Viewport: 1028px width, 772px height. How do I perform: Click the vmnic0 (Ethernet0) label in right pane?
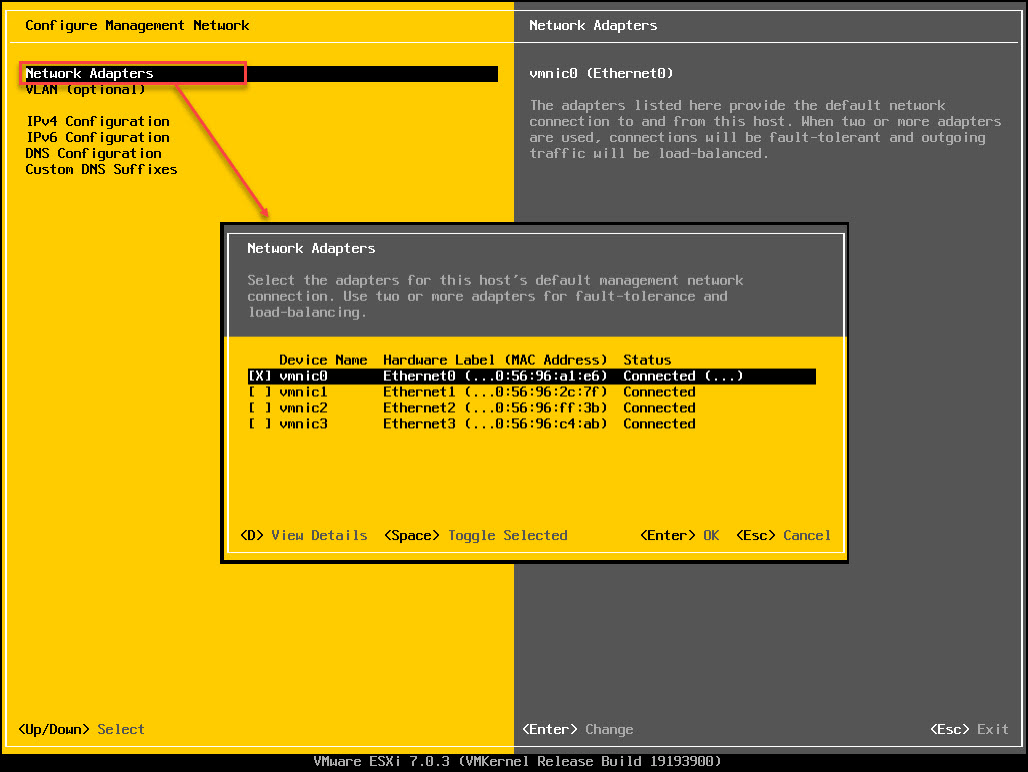point(601,73)
